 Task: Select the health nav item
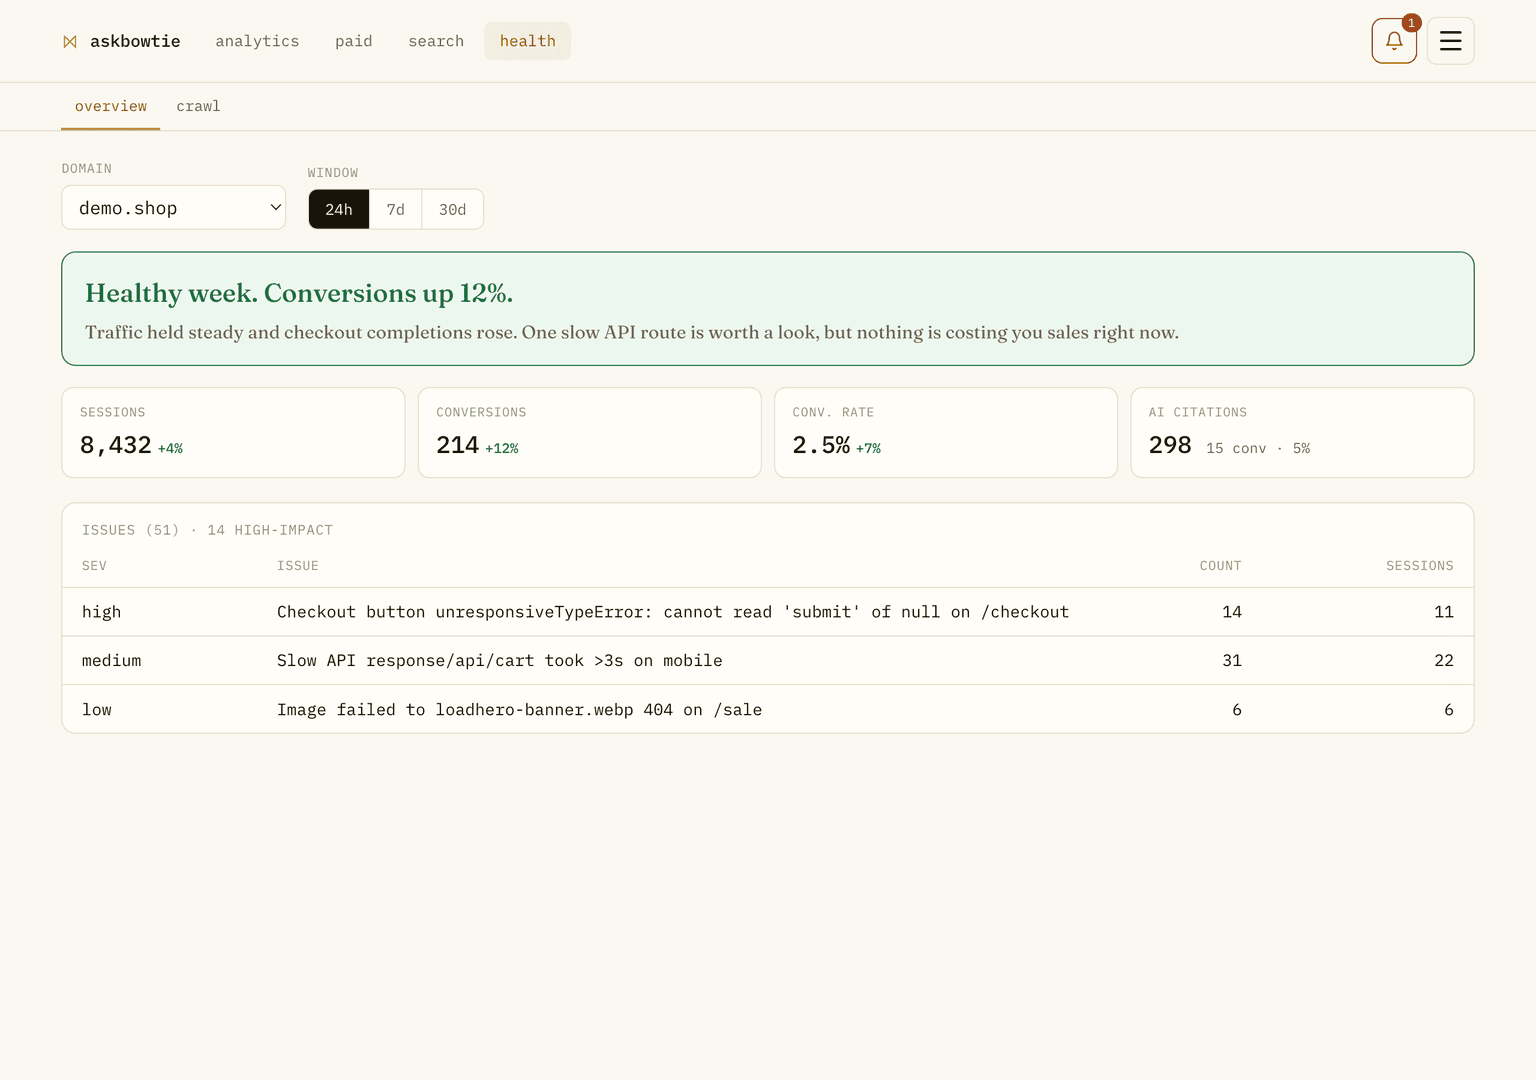(x=527, y=41)
